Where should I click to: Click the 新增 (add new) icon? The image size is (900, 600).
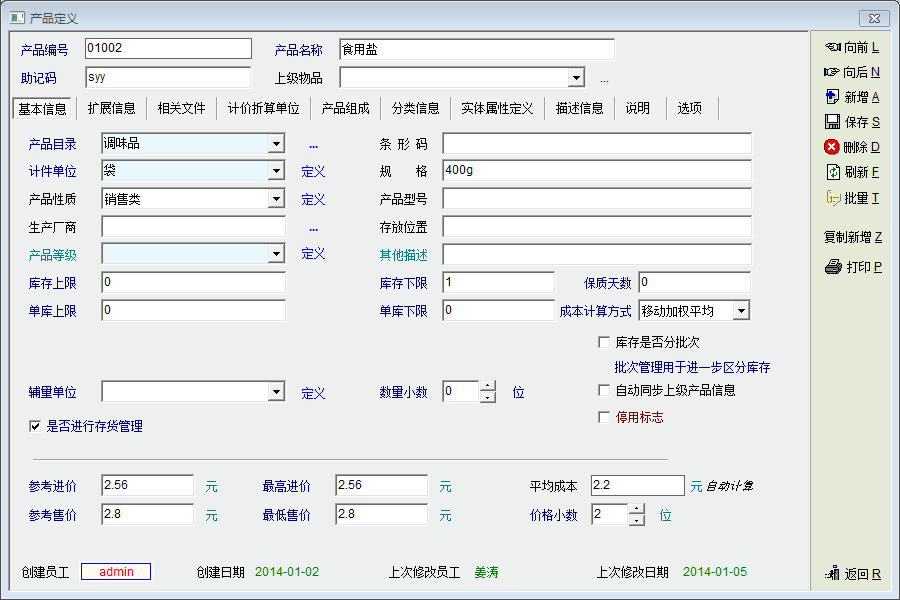pyautogui.click(x=832, y=97)
